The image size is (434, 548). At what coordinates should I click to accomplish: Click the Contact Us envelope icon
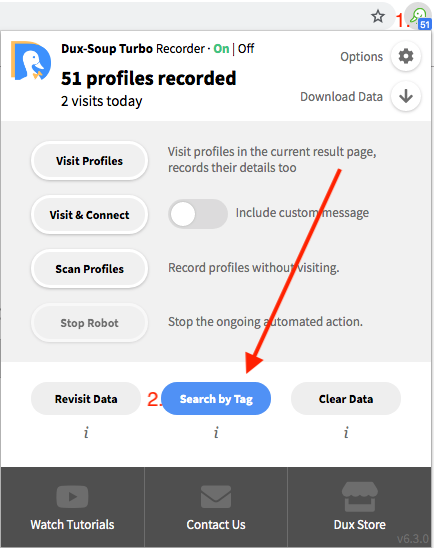point(216,497)
